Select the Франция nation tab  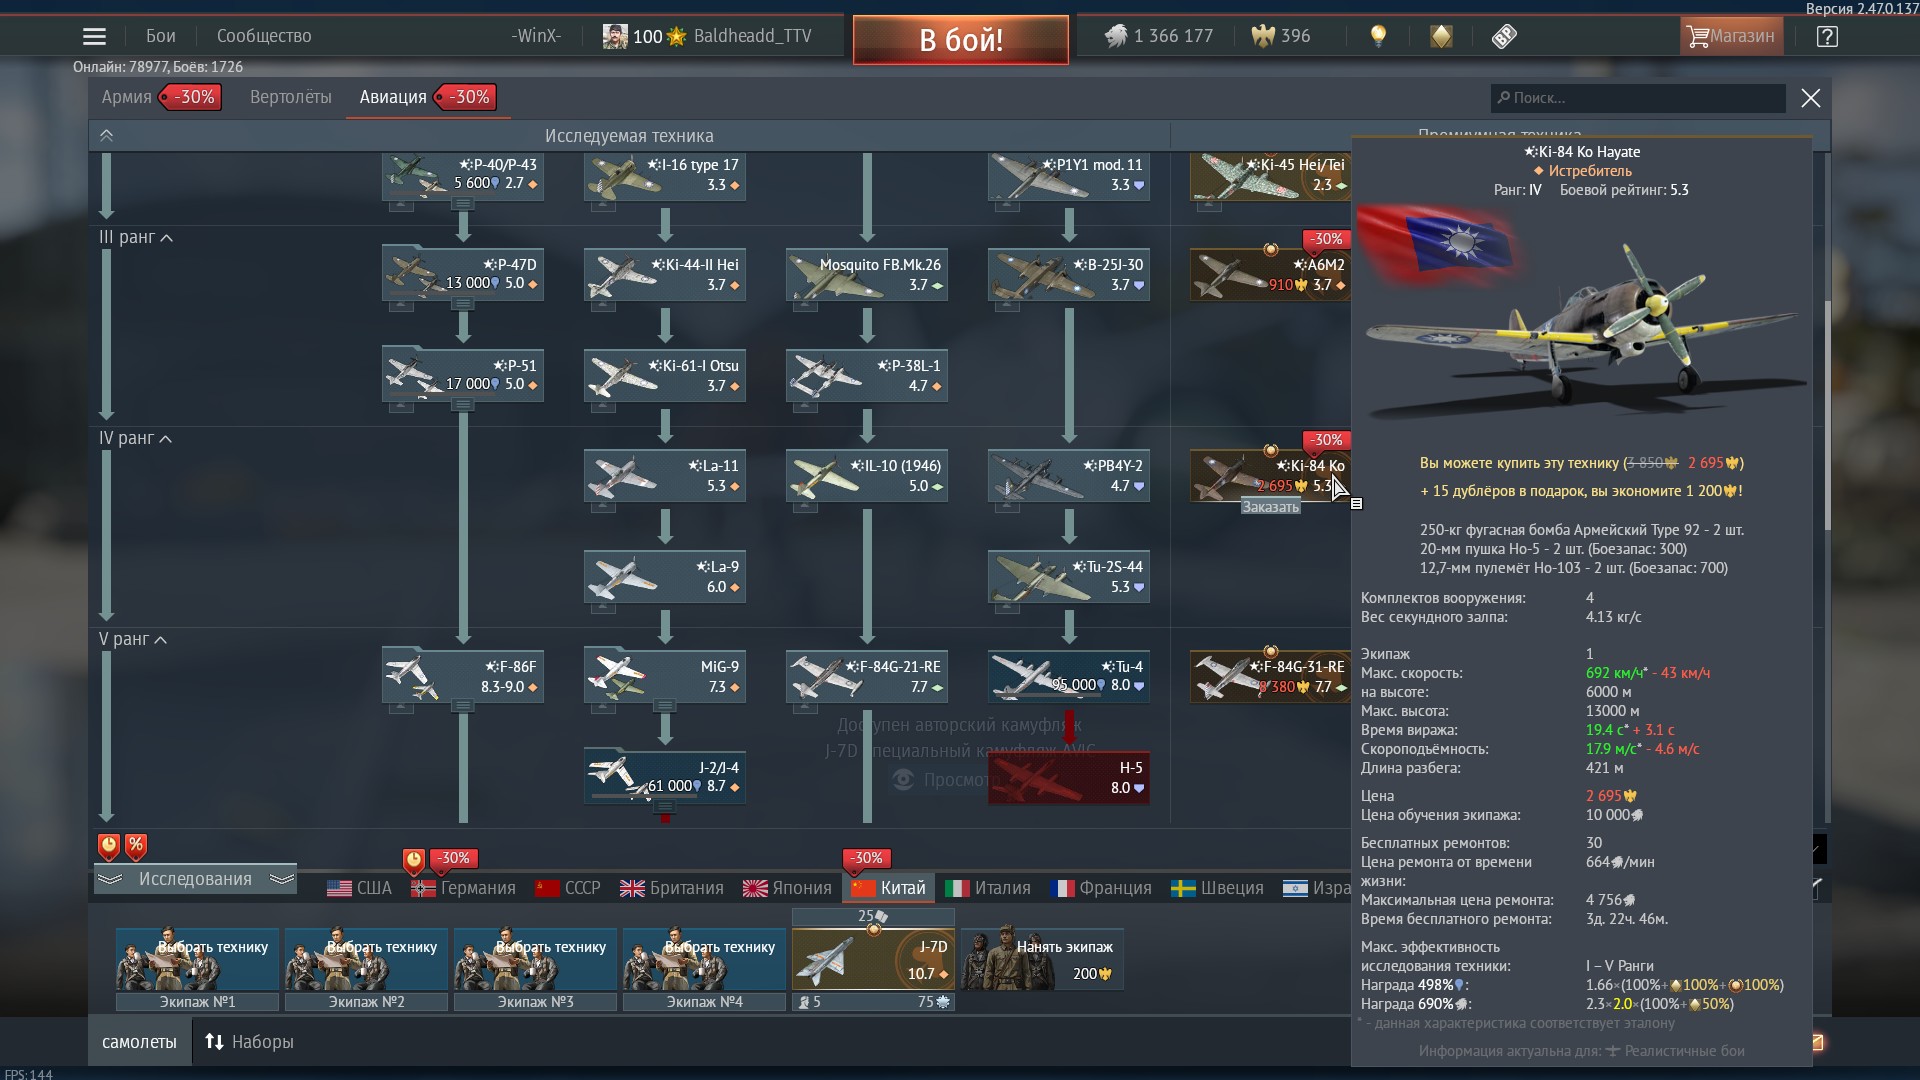pyautogui.click(x=1101, y=888)
